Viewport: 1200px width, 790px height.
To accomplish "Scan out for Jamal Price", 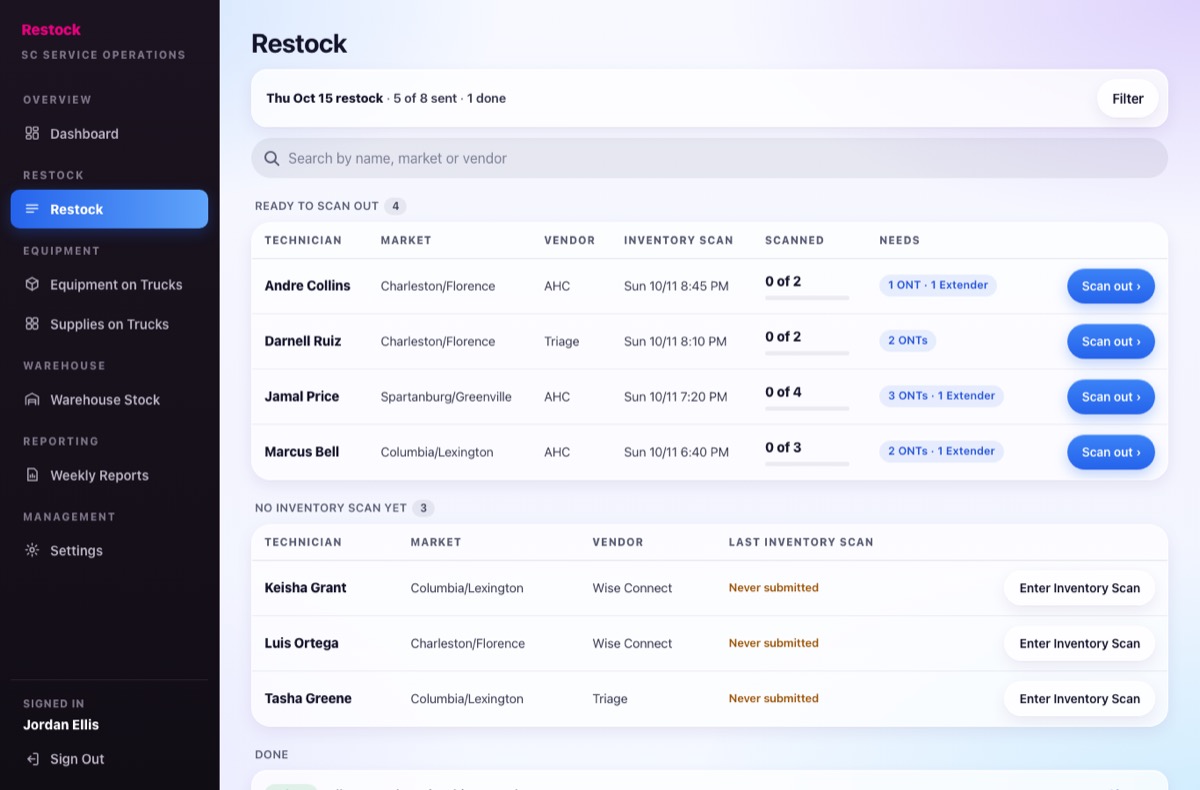I will (x=1111, y=397).
